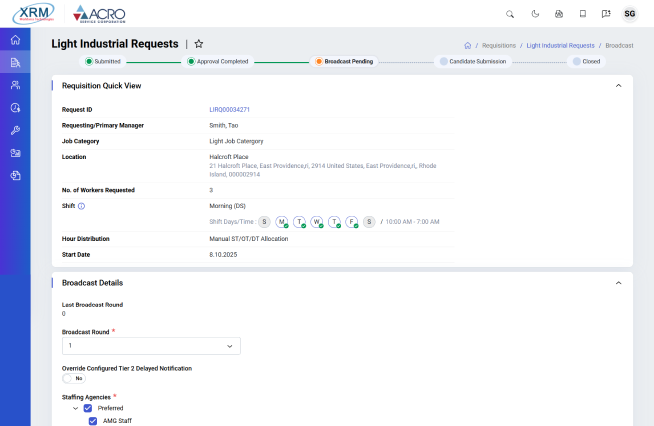Toggle Override Configured Tier 2 Delayed Notification switch
The width and height of the screenshot is (654, 426).
click(x=74, y=379)
